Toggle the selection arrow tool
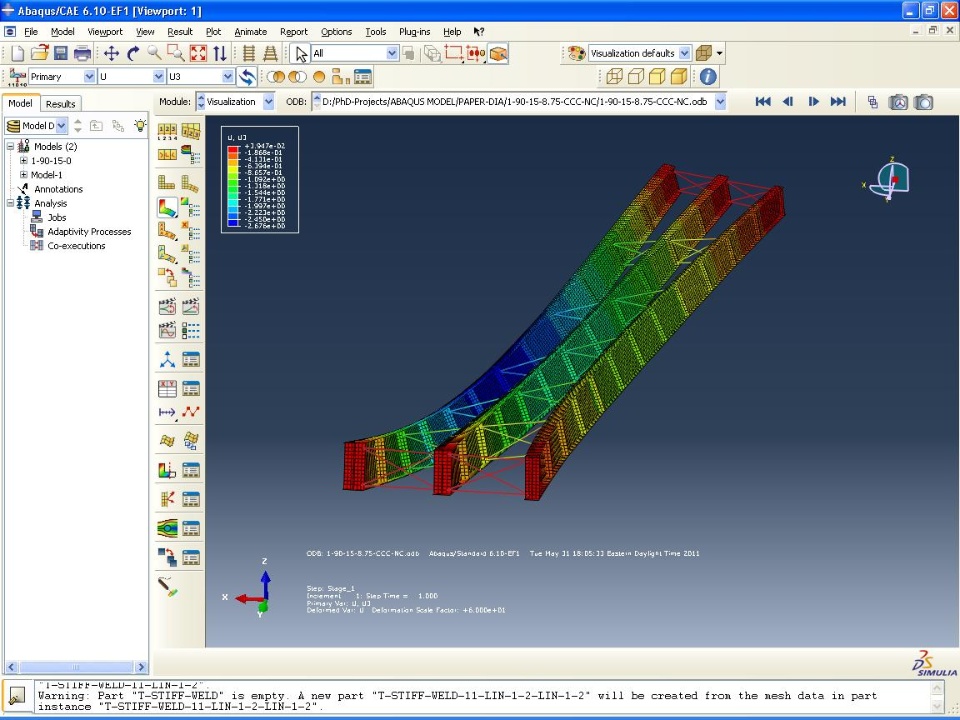This screenshot has width=960, height=720. (x=300, y=53)
